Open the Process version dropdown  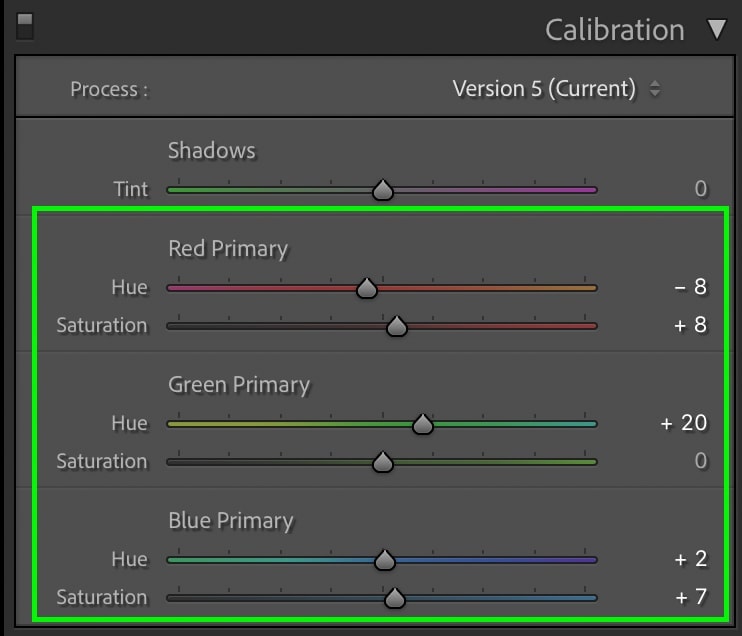pyautogui.click(x=556, y=89)
